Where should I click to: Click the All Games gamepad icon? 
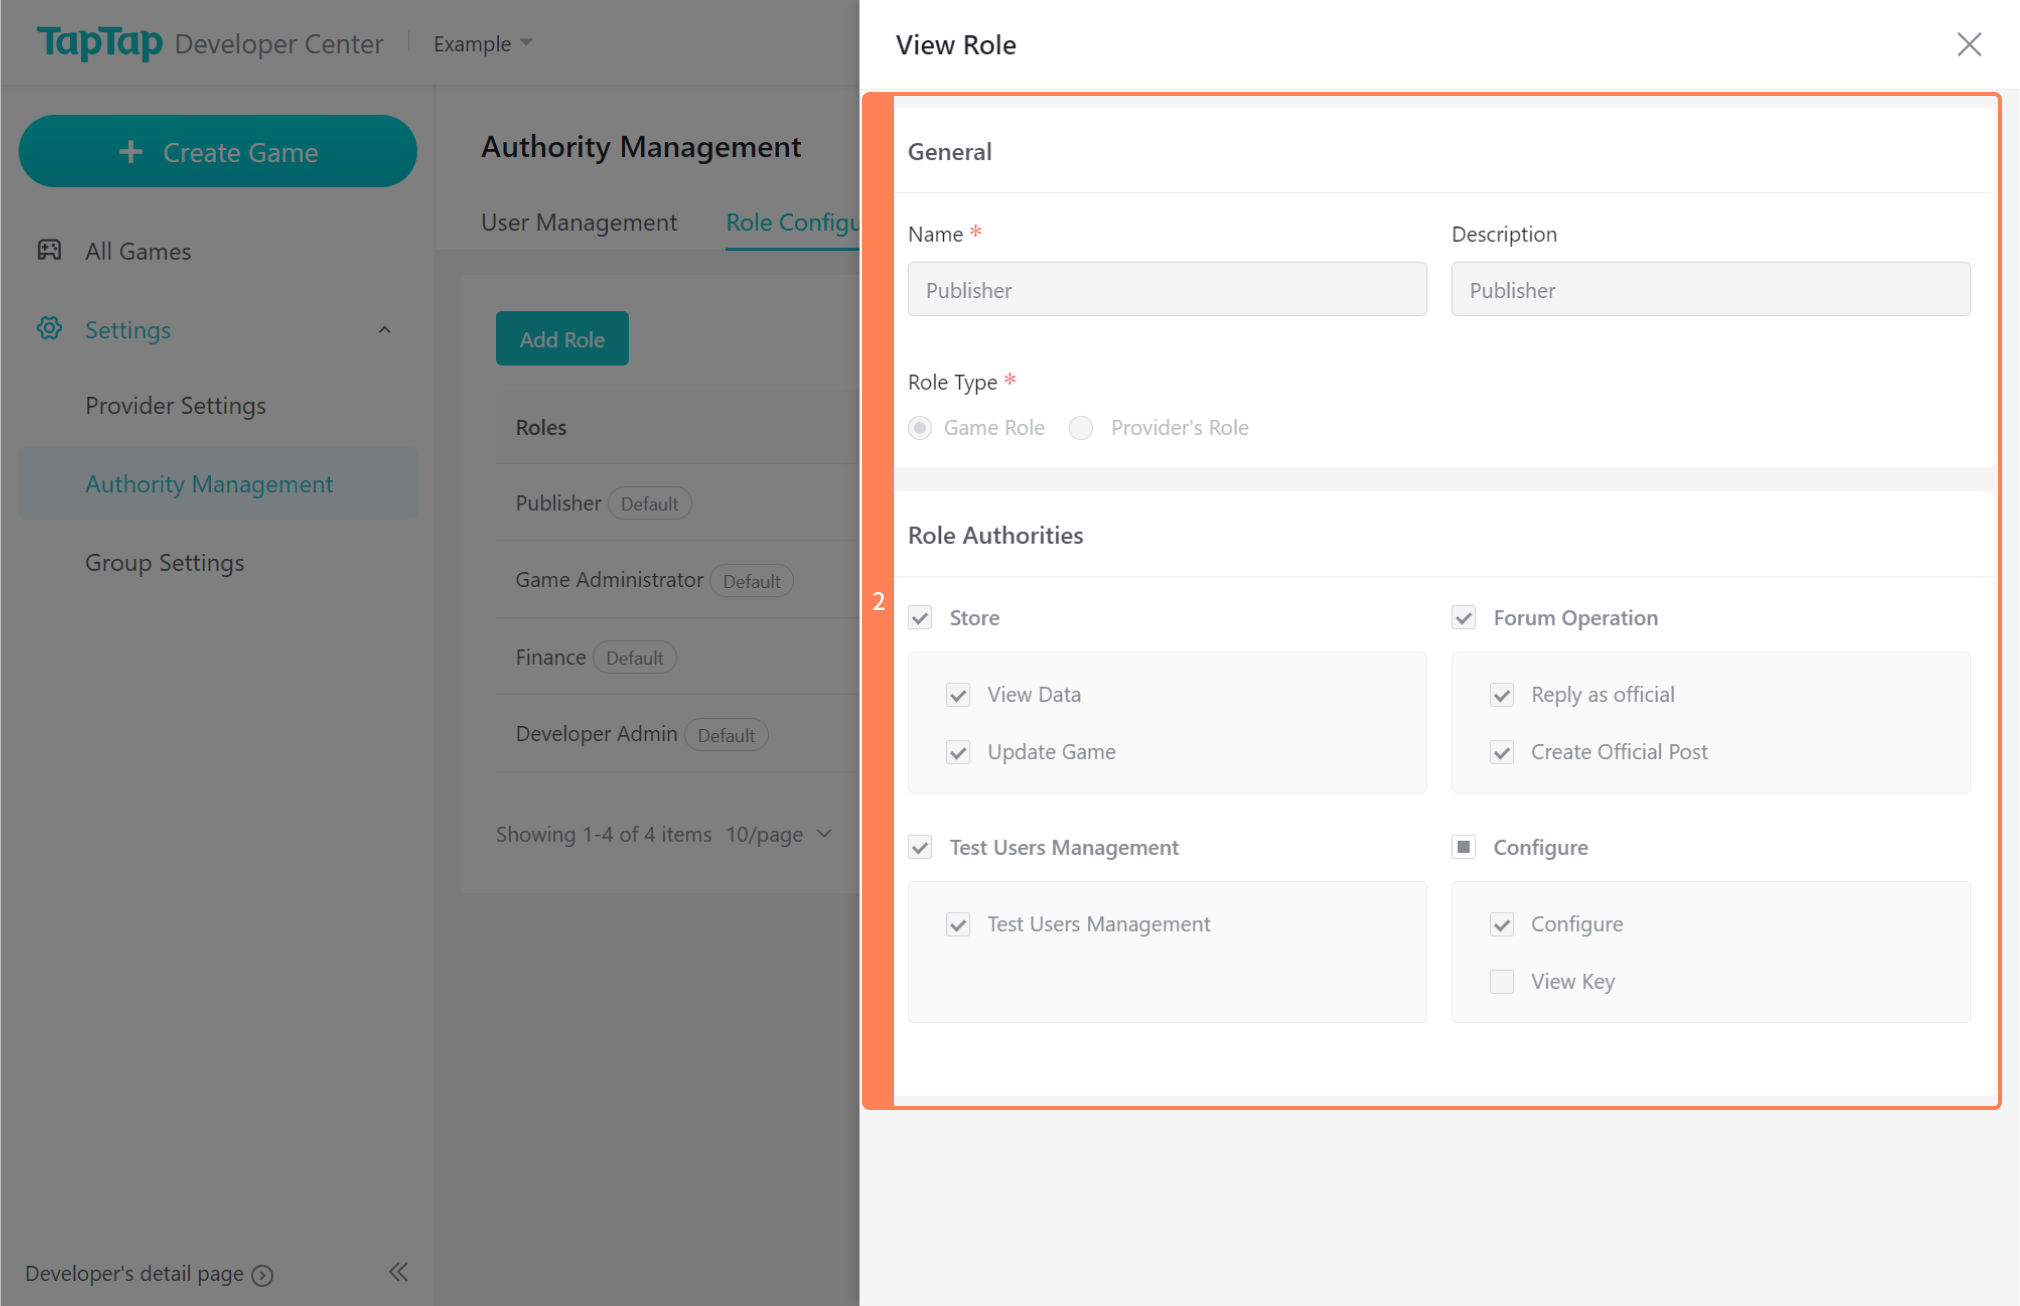(49, 250)
